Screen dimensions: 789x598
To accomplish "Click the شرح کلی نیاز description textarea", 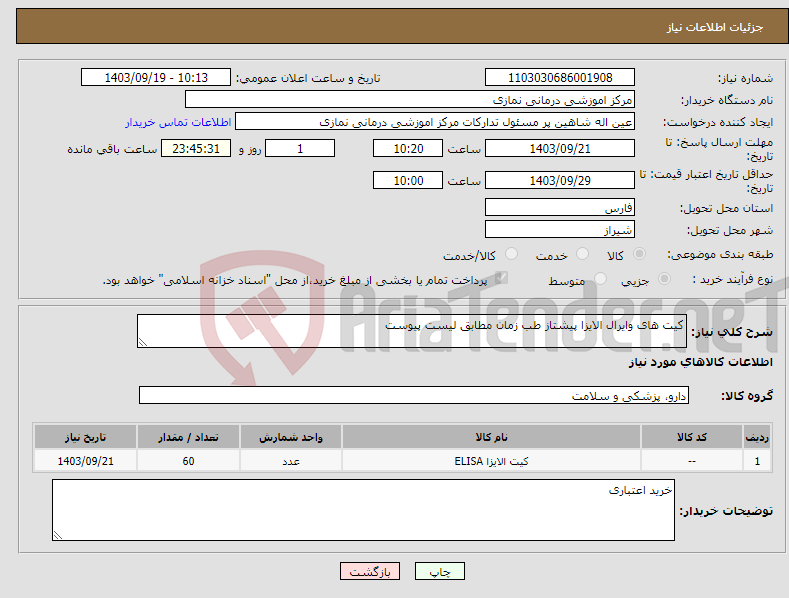I will (x=412, y=331).
